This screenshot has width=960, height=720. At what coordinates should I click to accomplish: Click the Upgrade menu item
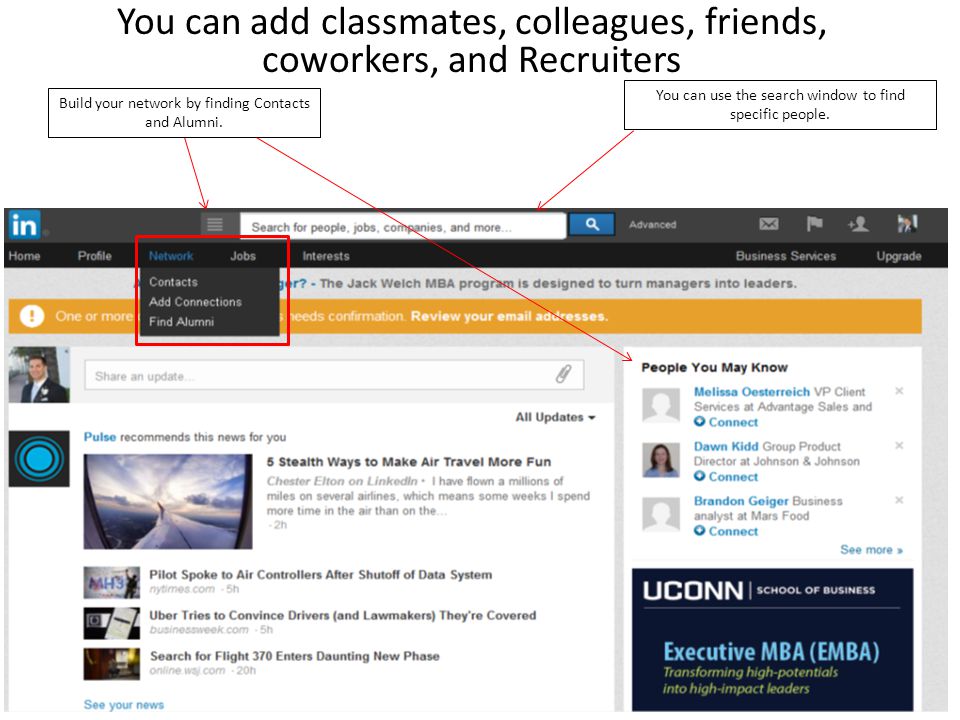point(899,256)
